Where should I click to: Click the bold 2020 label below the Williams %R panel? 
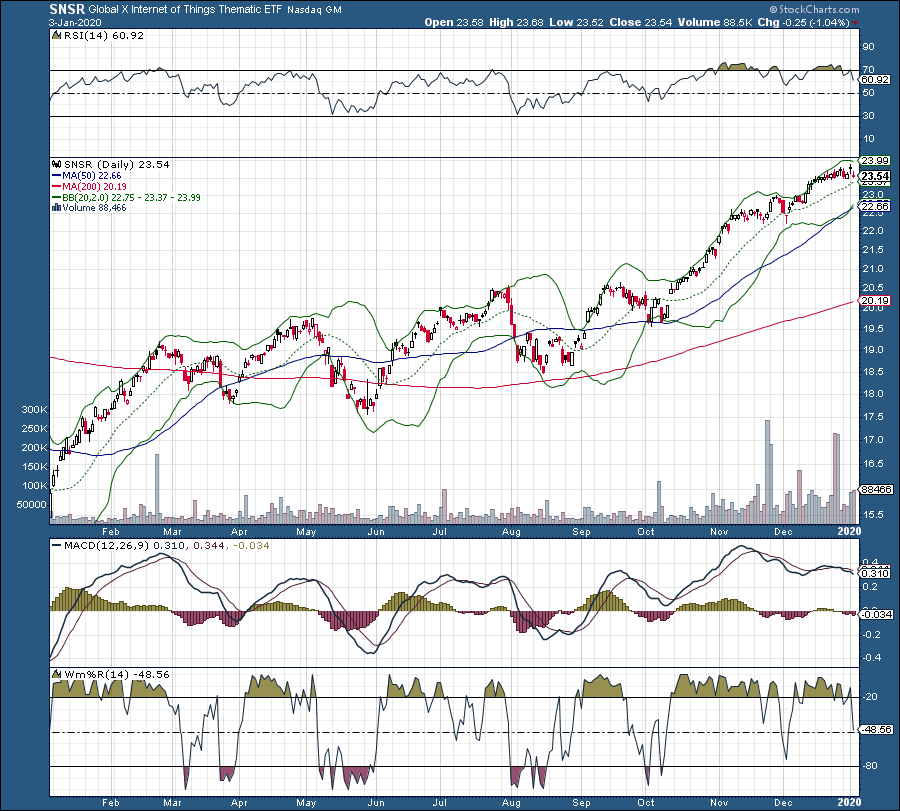point(849,802)
